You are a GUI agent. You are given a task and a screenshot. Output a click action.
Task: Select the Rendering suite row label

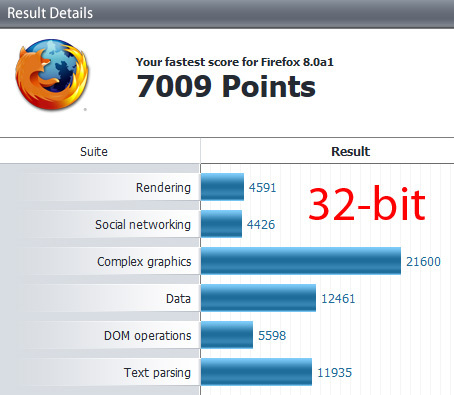[x=163, y=188]
